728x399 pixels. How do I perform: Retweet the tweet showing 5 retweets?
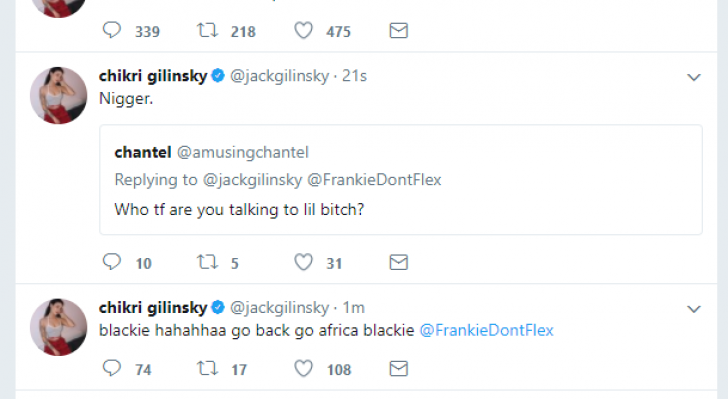click(x=207, y=262)
